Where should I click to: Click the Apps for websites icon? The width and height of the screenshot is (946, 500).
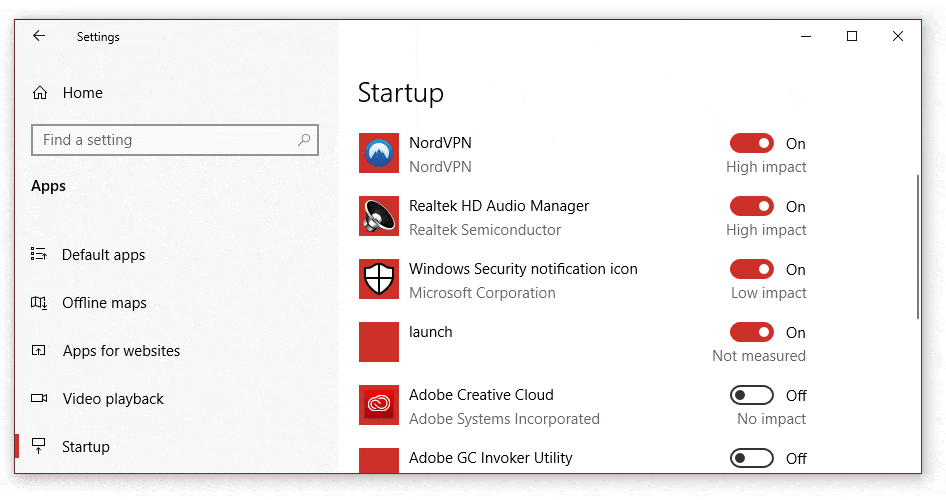pyautogui.click(x=39, y=350)
